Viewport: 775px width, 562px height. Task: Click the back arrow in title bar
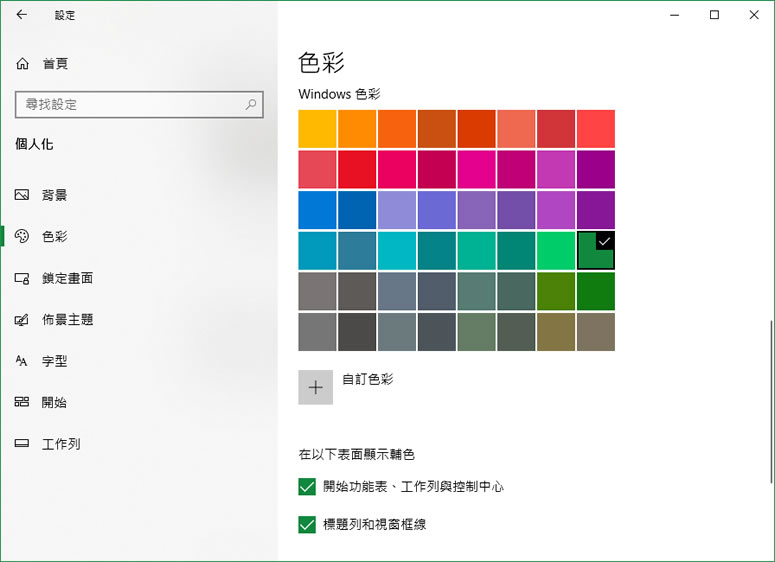pyautogui.click(x=22, y=15)
